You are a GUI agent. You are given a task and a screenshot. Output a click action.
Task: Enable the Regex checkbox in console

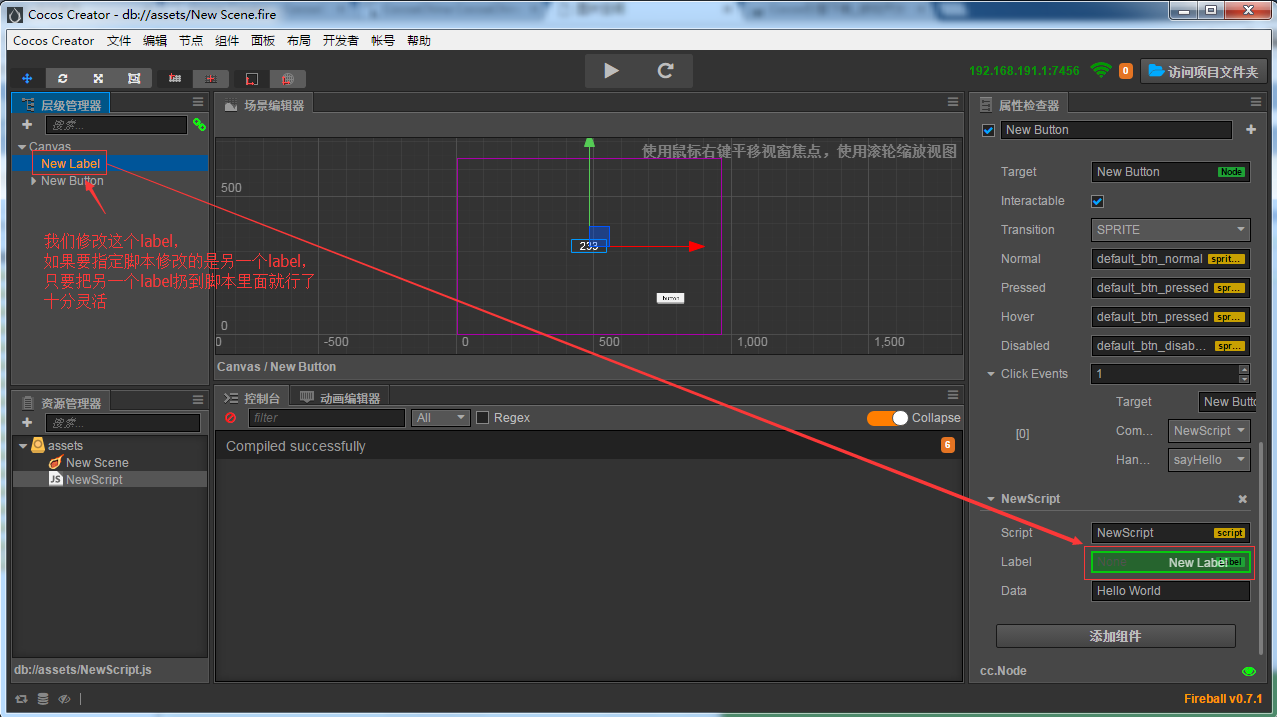[x=482, y=418]
